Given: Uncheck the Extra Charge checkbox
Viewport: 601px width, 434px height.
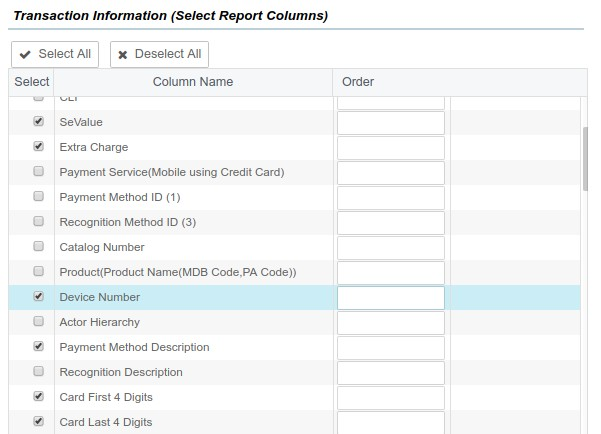Looking at the screenshot, I should (x=38, y=146).
